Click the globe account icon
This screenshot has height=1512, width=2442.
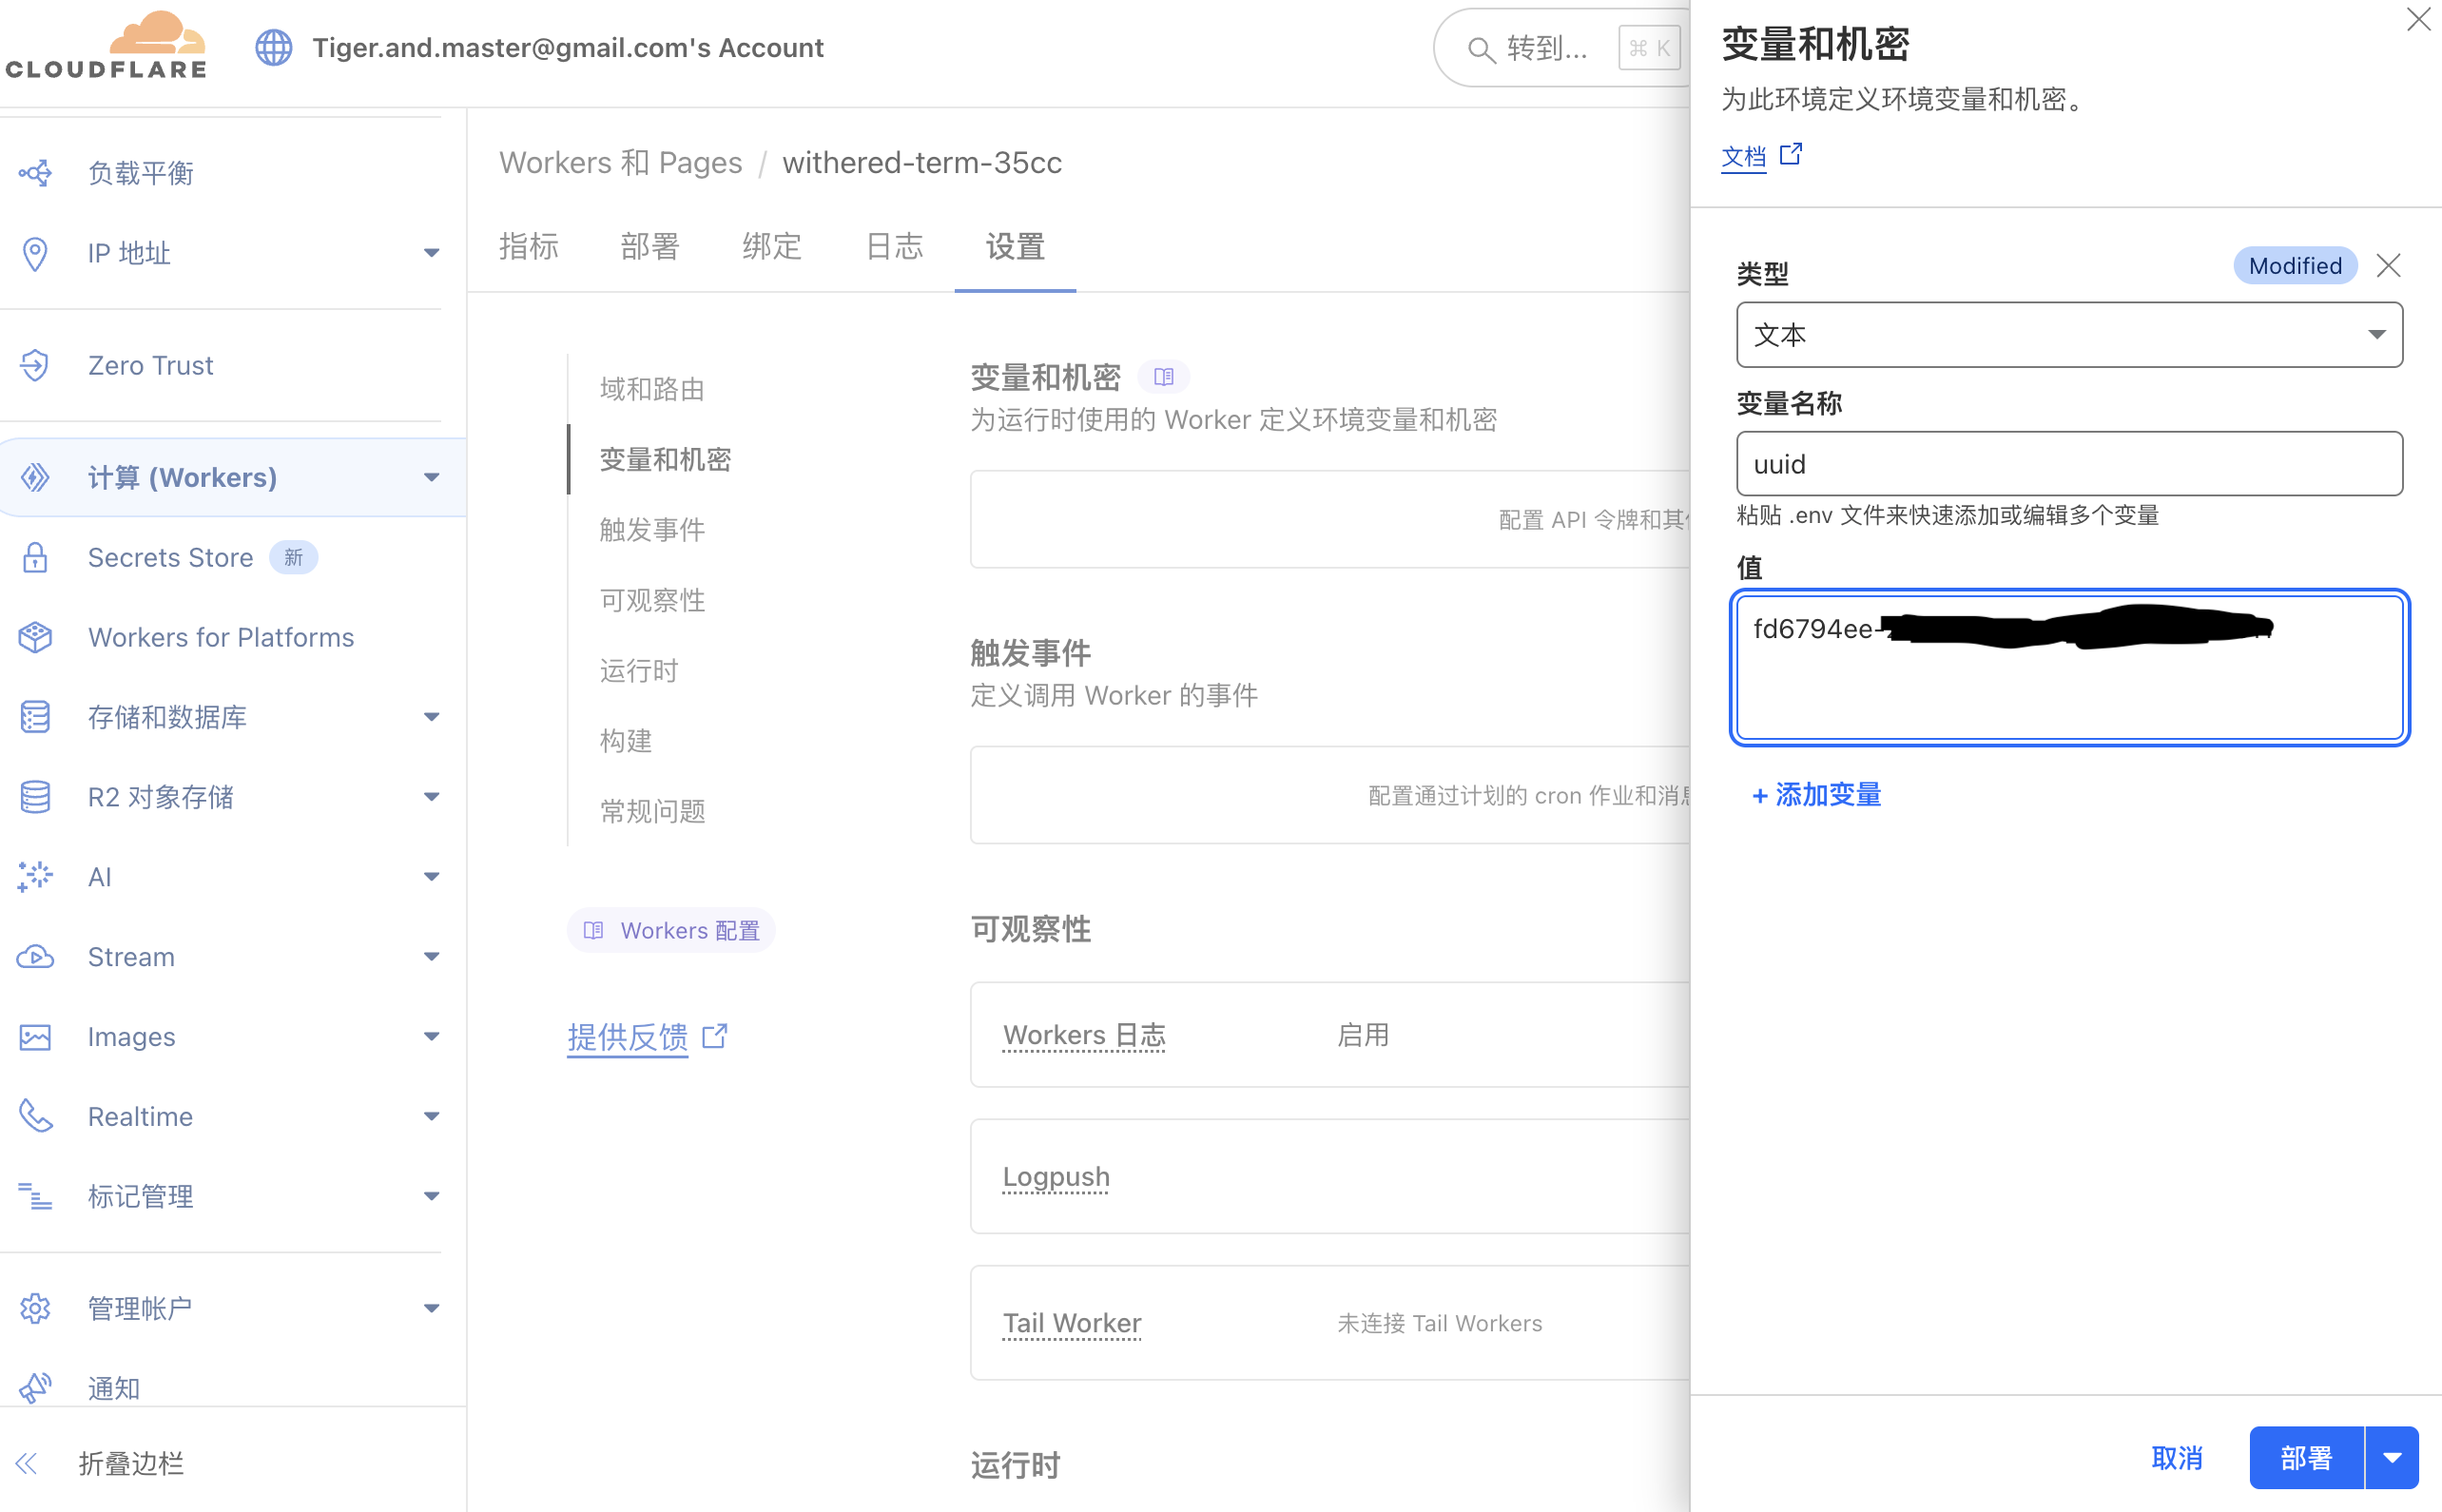coord(273,48)
